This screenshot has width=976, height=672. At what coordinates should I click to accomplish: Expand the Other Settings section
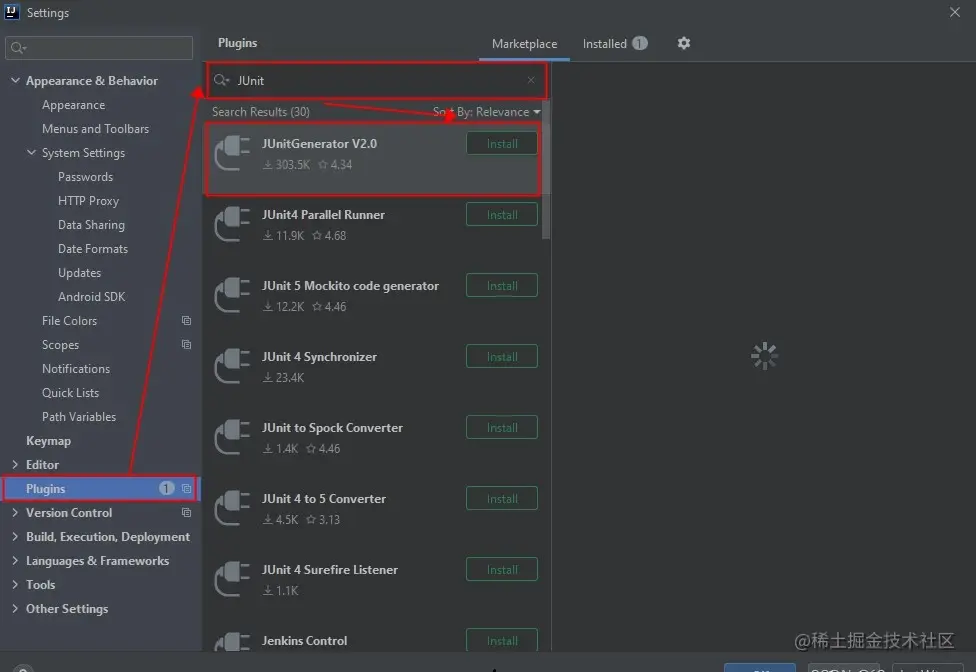[x=16, y=608]
